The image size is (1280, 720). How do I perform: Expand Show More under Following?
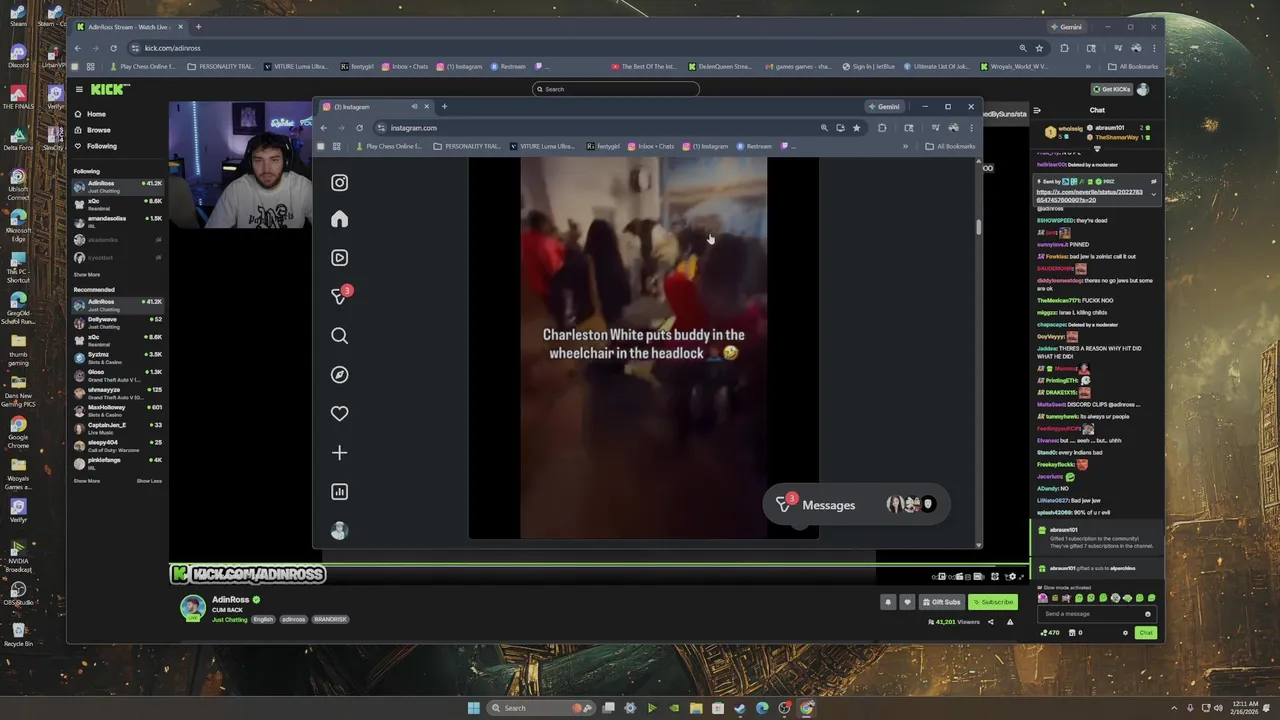pyautogui.click(x=87, y=275)
